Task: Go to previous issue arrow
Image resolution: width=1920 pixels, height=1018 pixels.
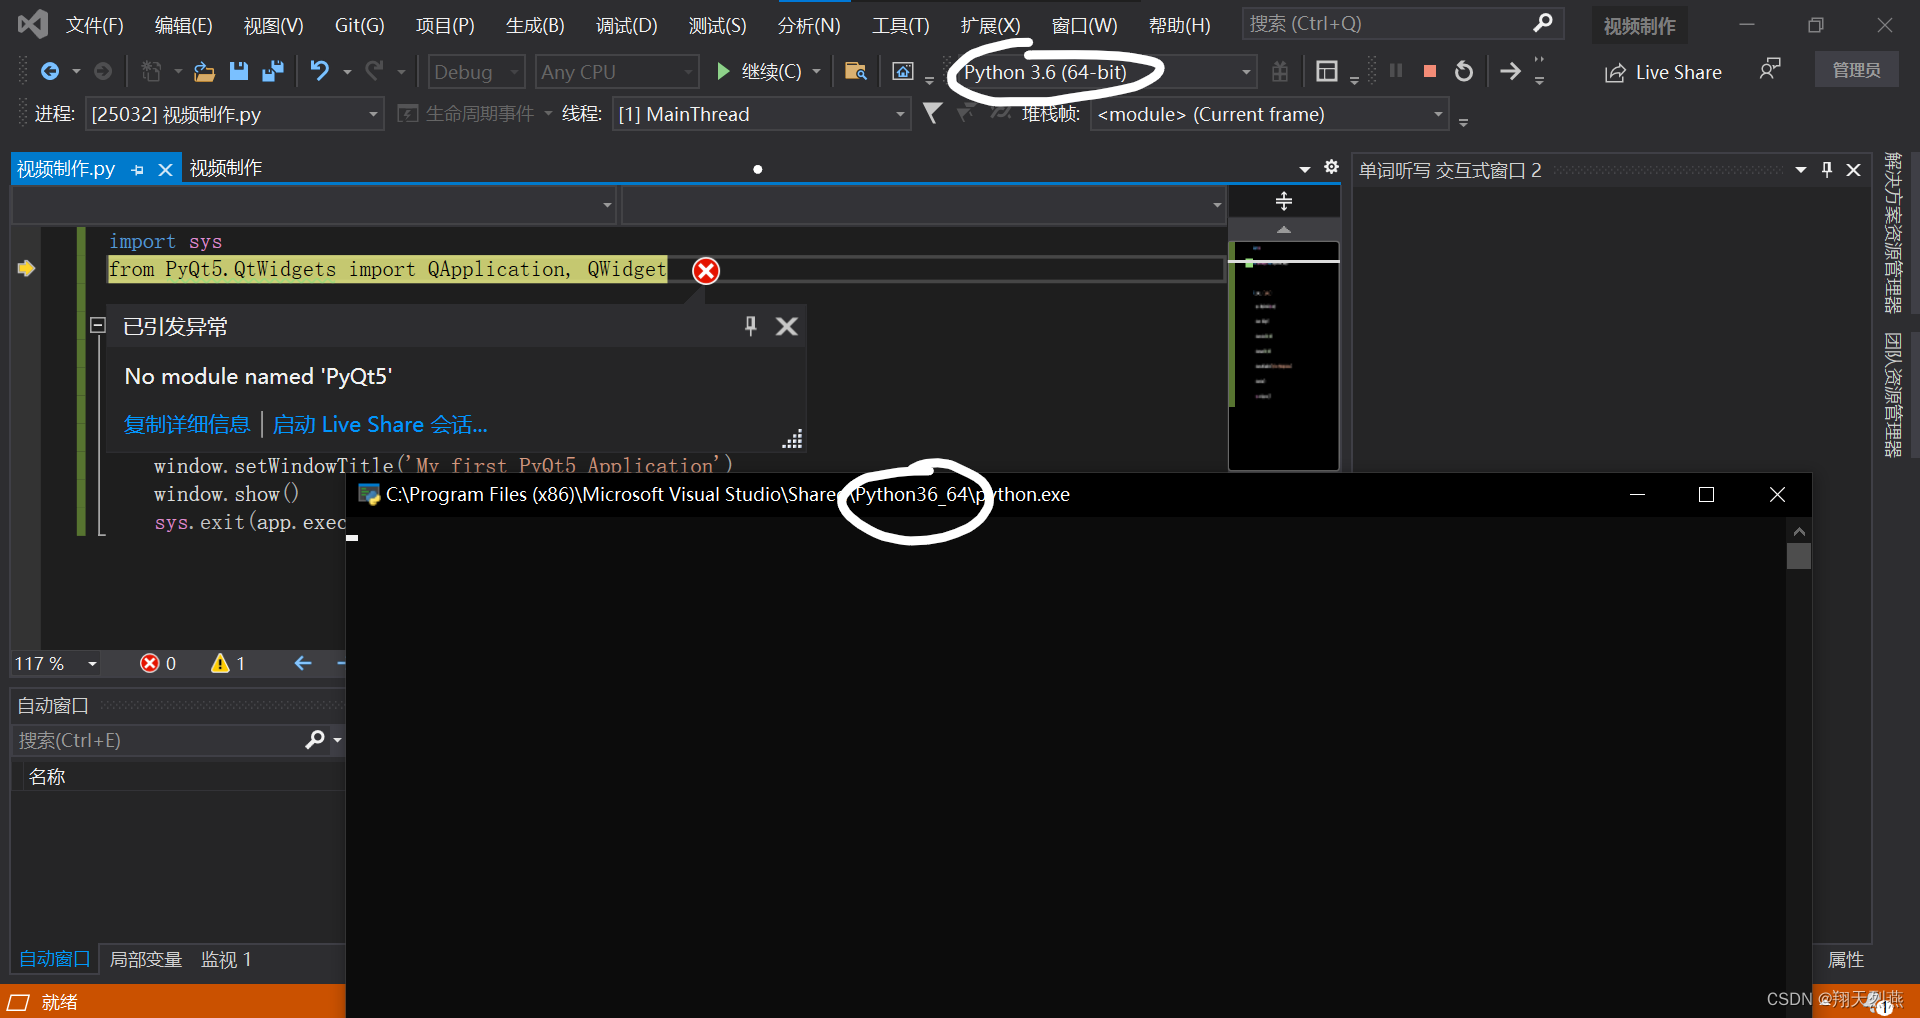Action: pyautogui.click(x=303, y=663)
